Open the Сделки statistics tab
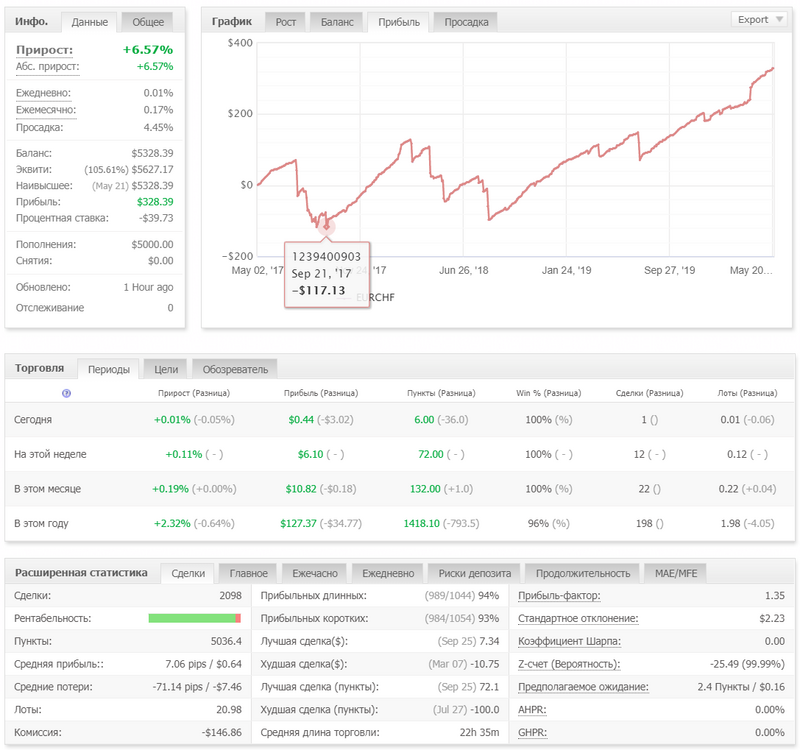This screenshot has width=800, height=750. 188,573
